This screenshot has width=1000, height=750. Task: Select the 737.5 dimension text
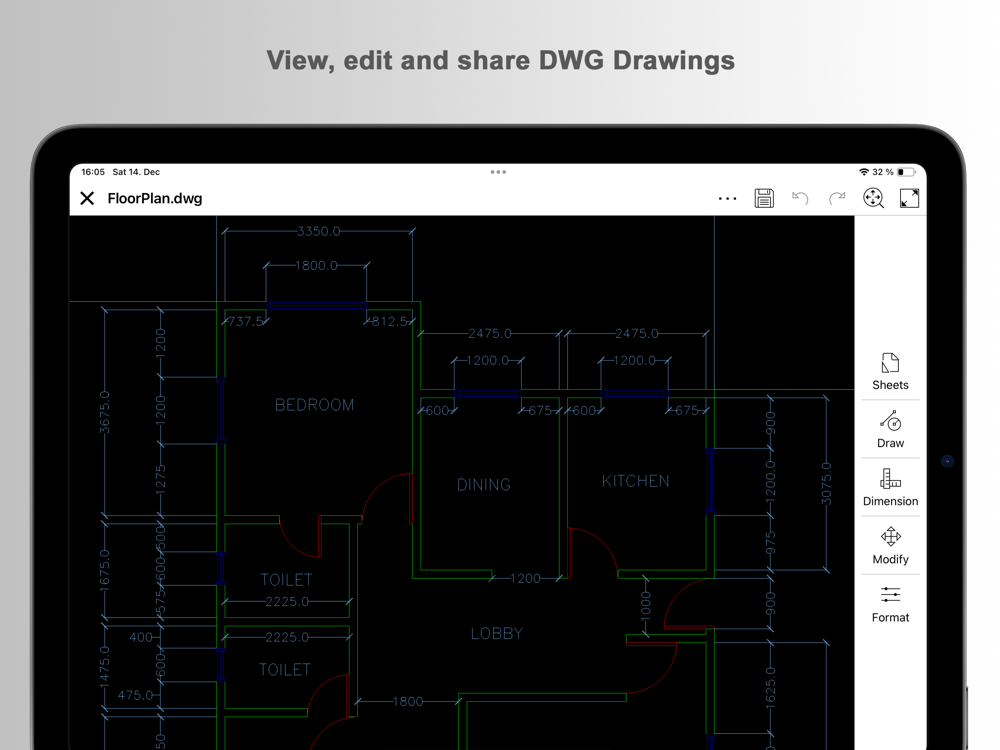(246, 321)
